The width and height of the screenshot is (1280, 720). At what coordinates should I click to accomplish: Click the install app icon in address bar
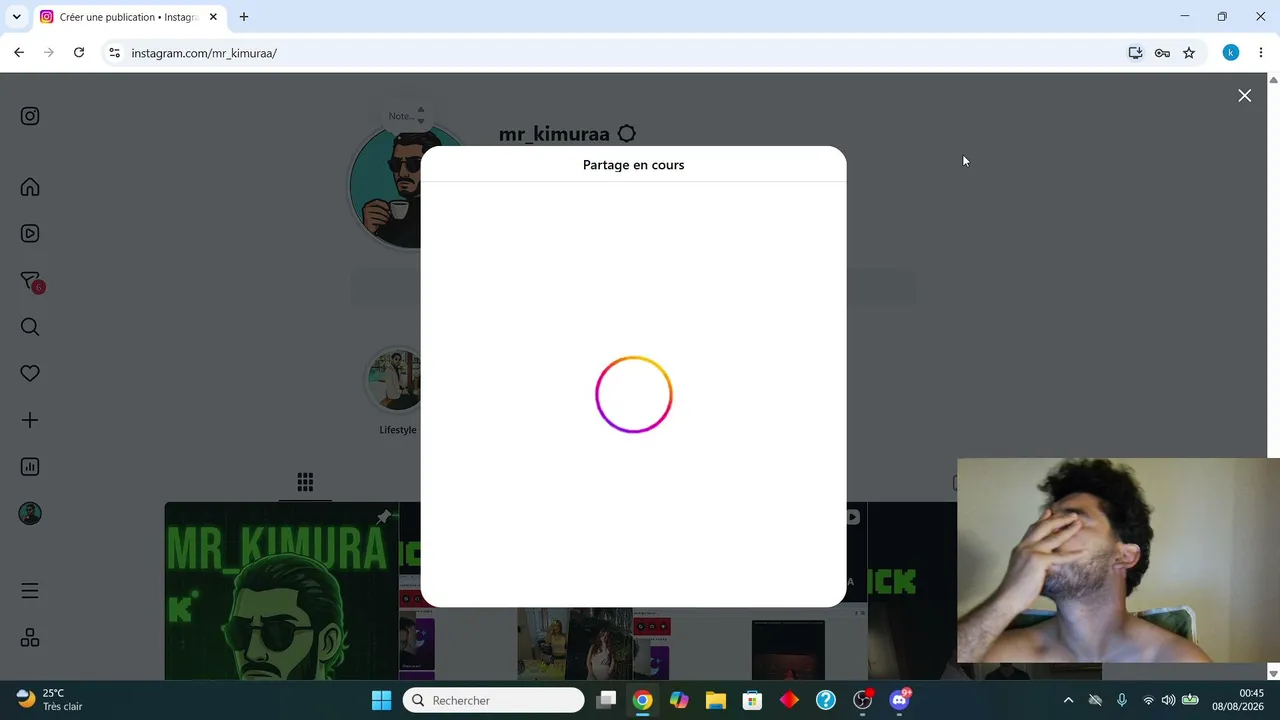(1135, 53)
